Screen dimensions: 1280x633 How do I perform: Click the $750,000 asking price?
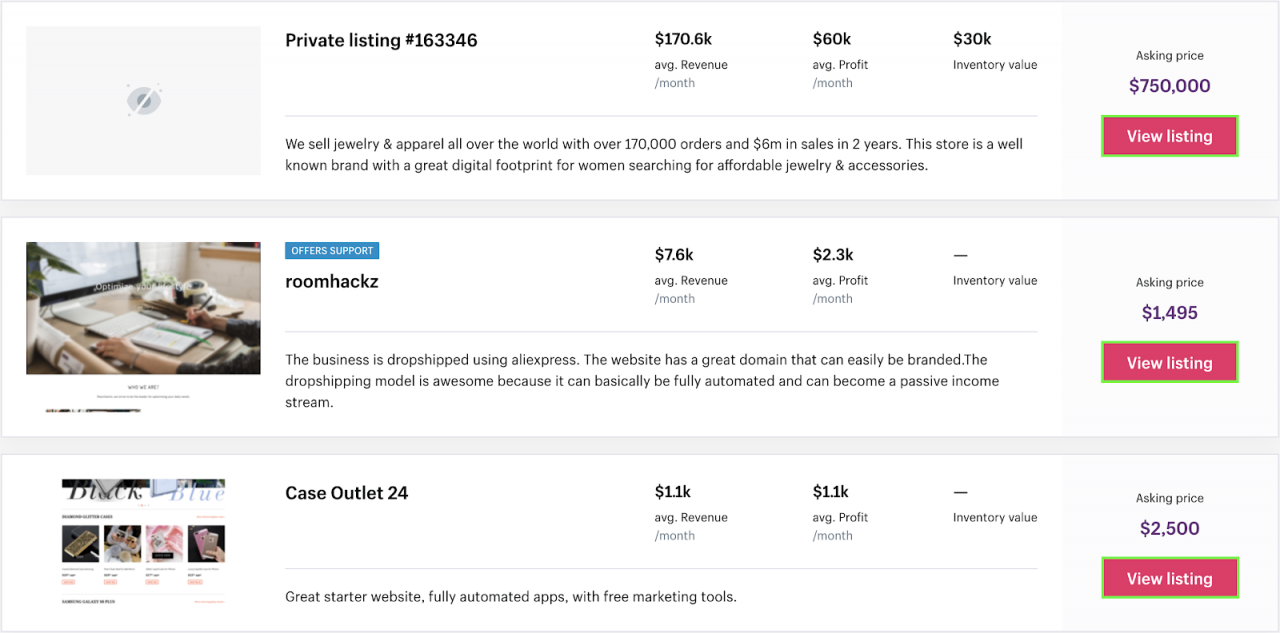[1169, 86]
